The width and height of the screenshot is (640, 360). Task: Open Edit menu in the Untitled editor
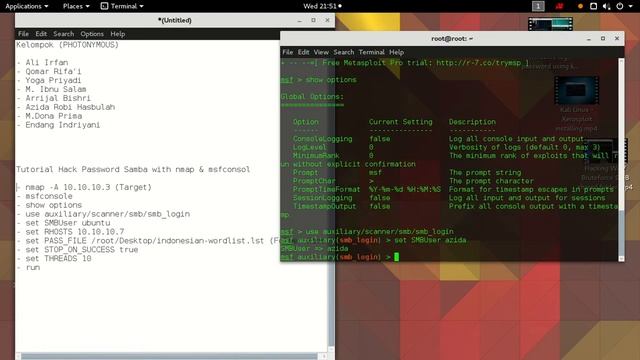(x=41, y=34)
